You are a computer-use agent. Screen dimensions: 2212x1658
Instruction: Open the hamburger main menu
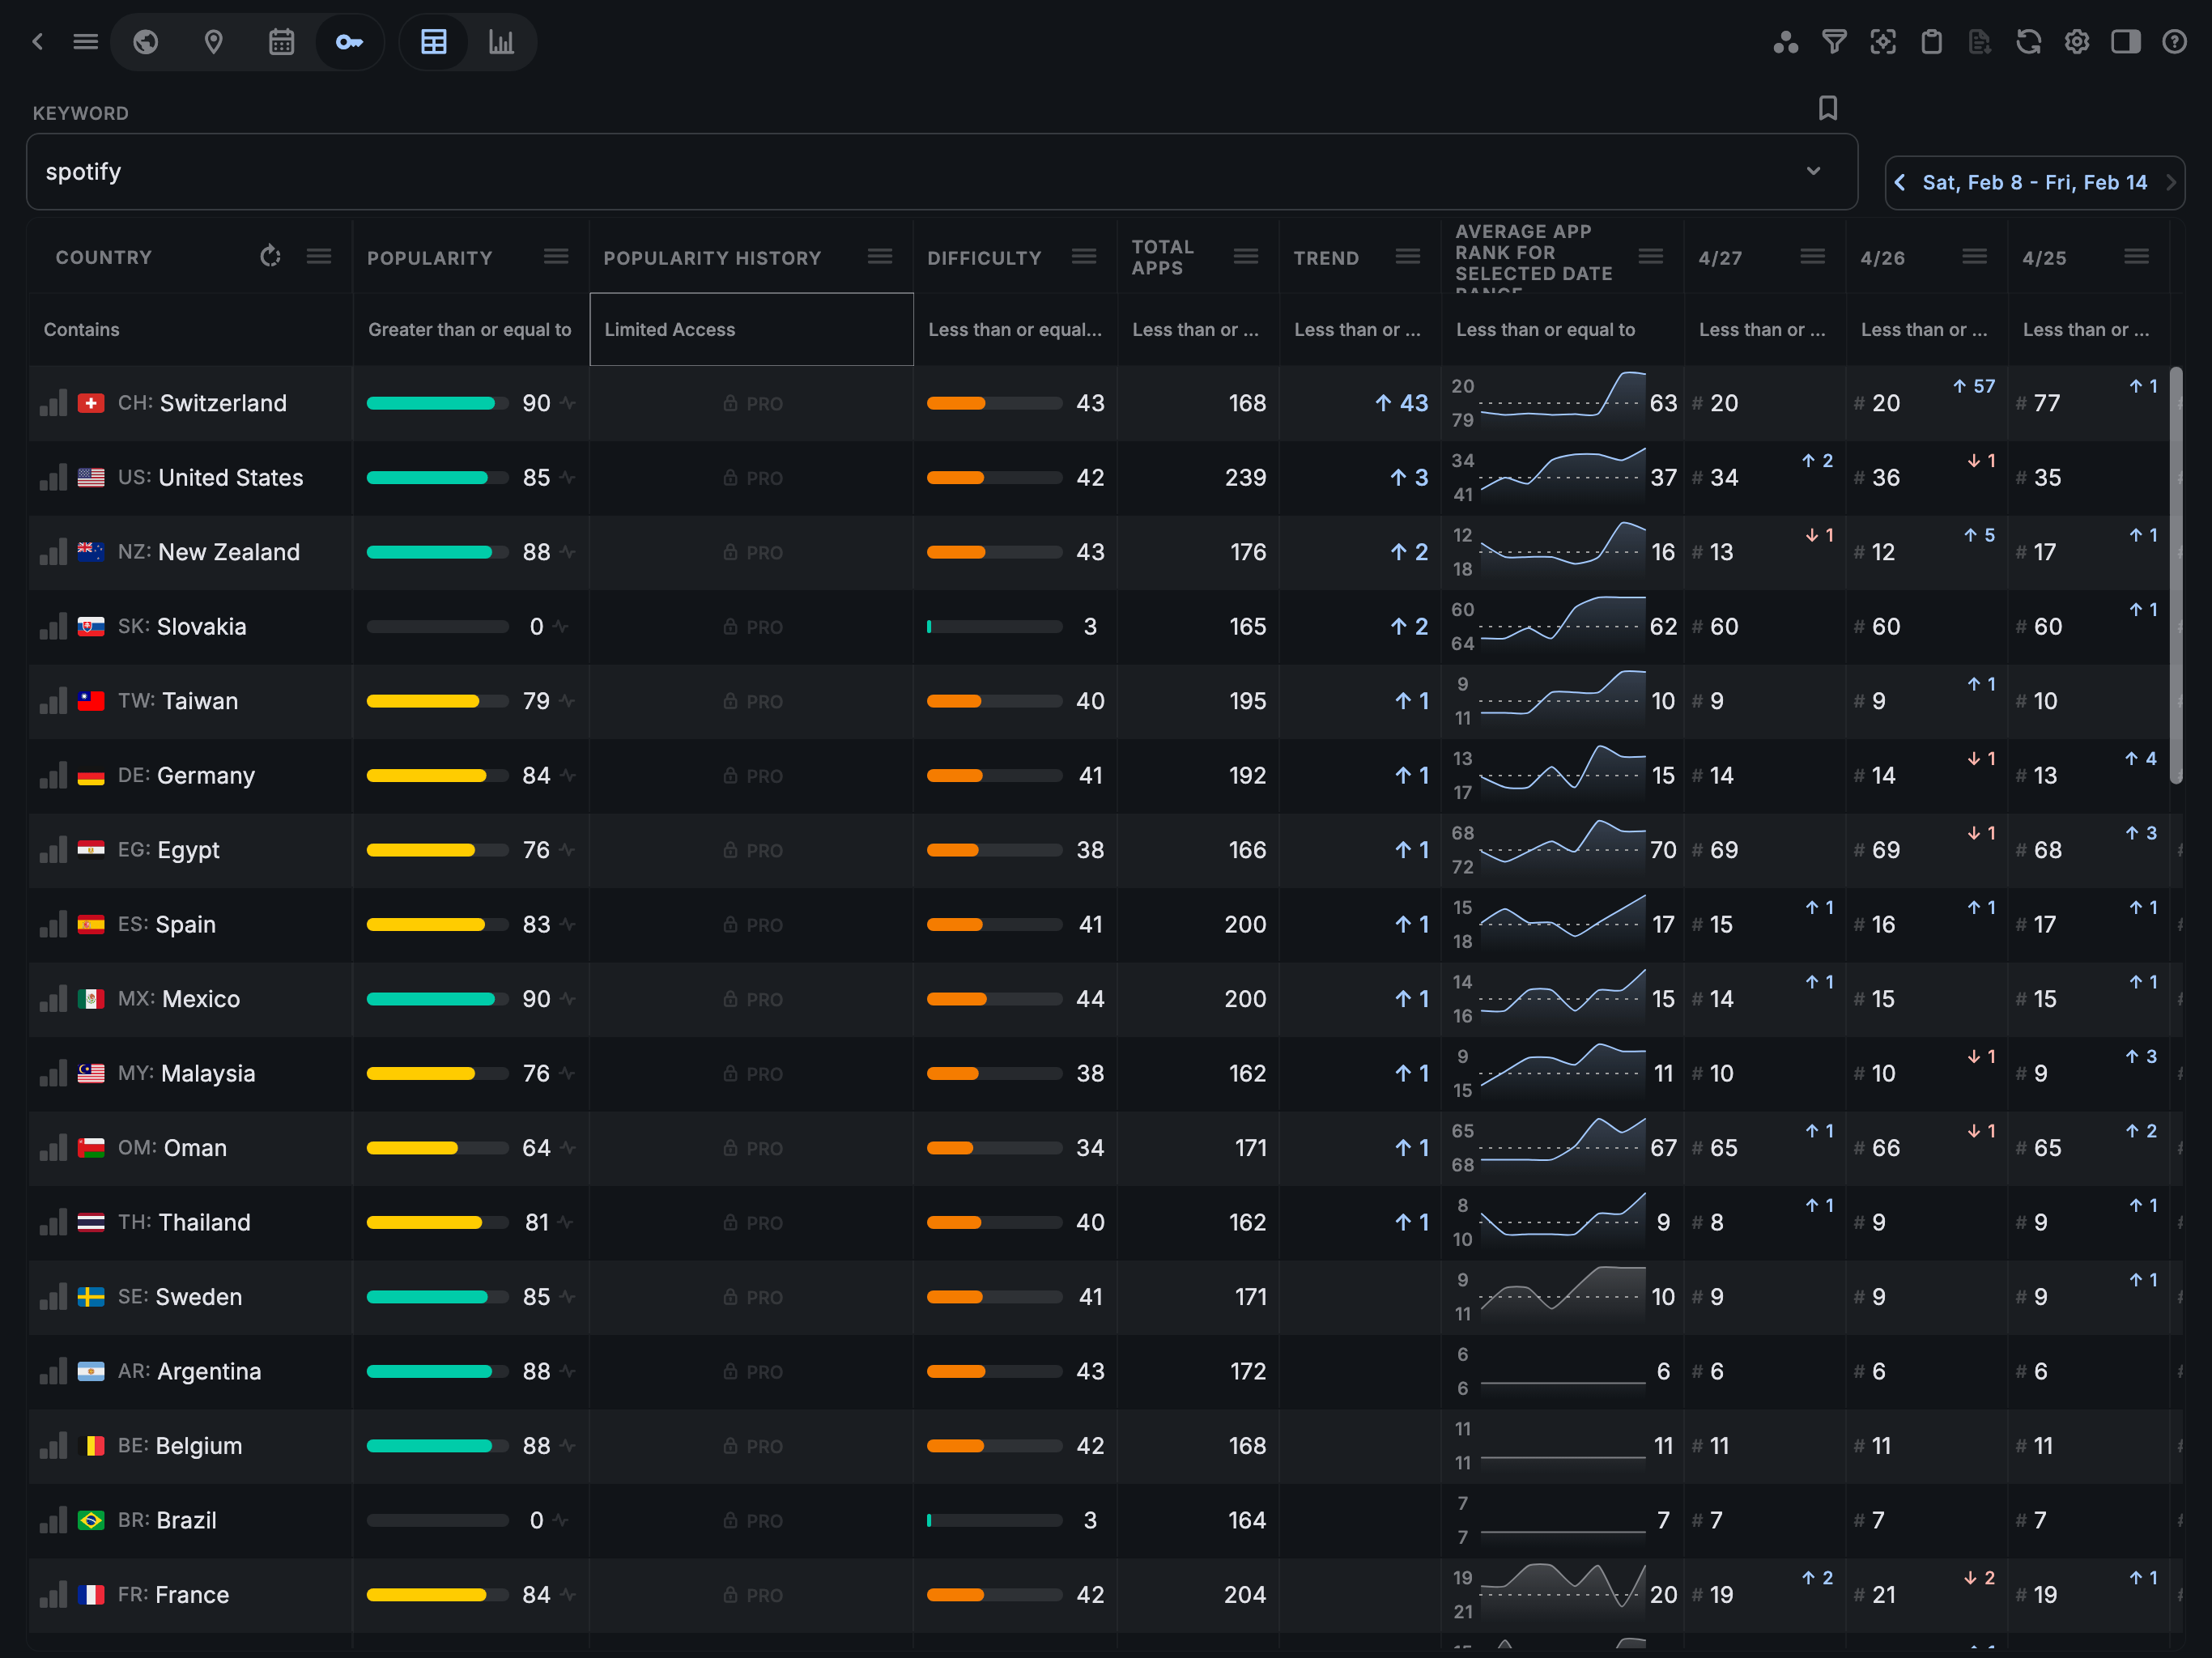[86, 42]
